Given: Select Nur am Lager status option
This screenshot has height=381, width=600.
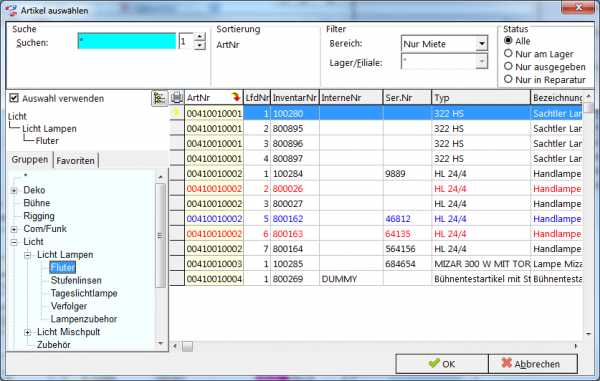Looking at the screenshot, I should pyautogui.click(x=508, y=54).
